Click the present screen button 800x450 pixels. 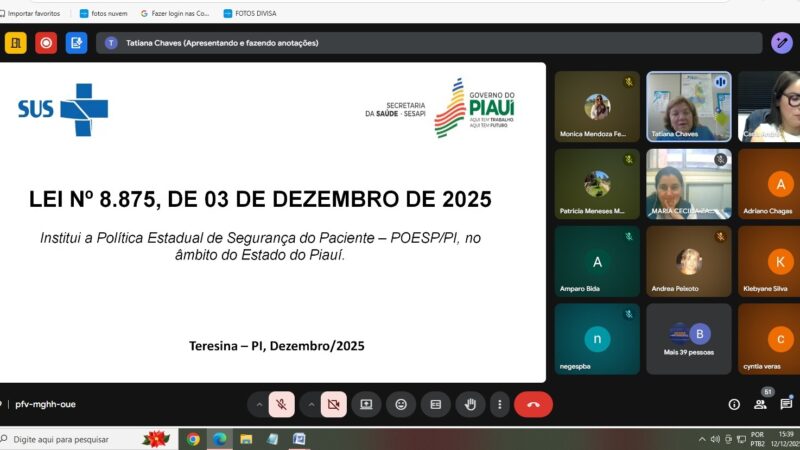tap(366, 405)
